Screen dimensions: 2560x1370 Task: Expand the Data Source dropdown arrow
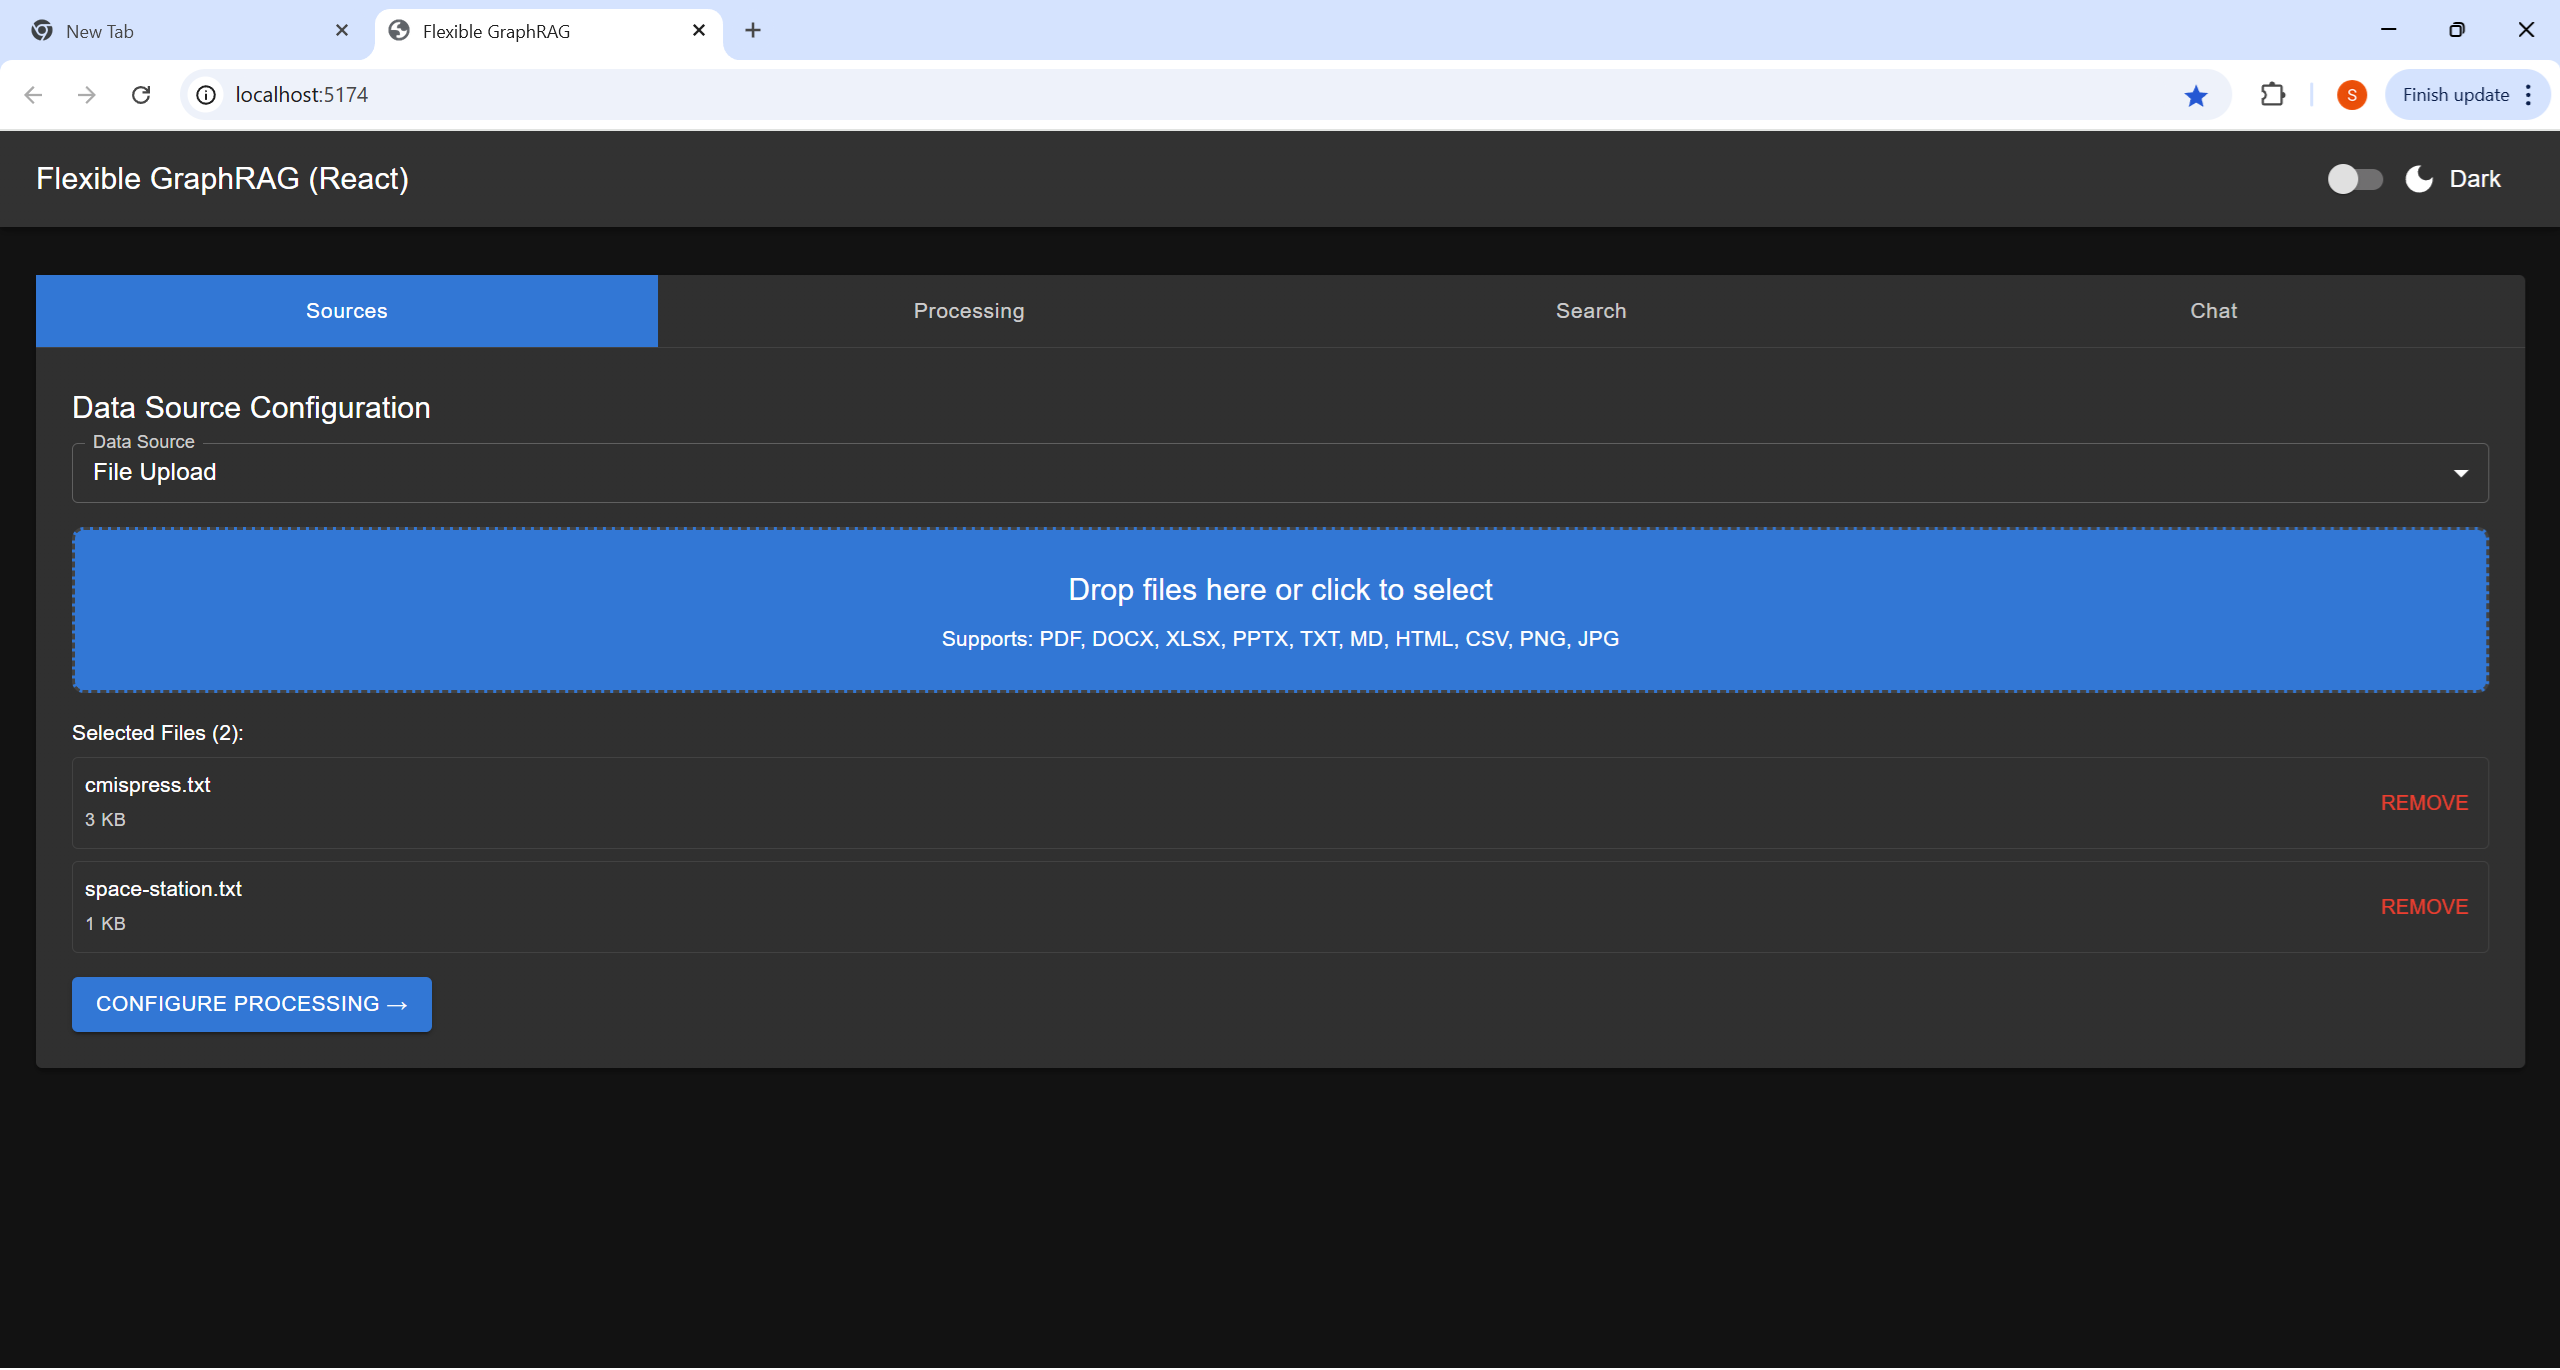pos(2460,473)
